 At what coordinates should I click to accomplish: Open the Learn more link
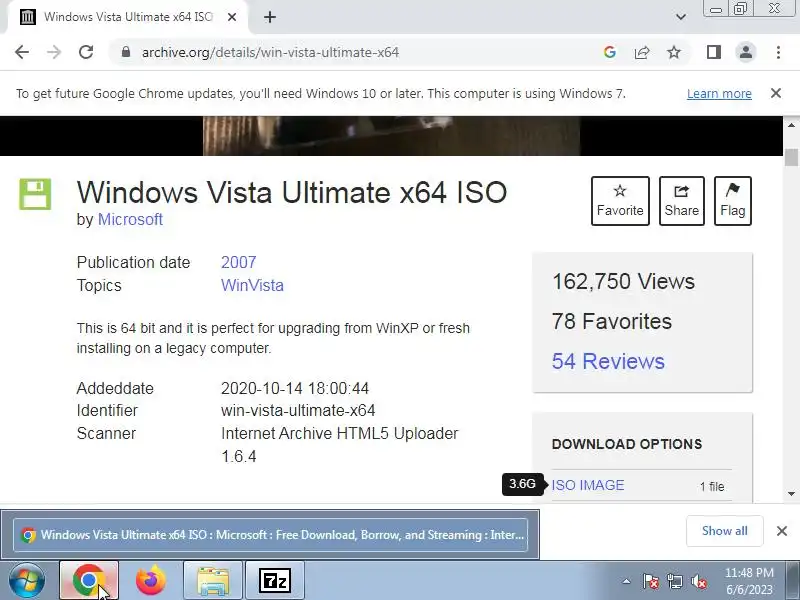coord(719,94)
